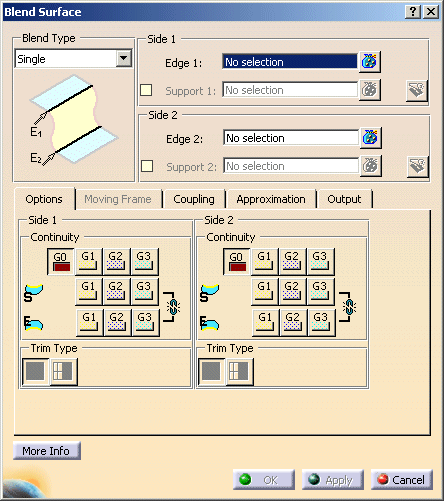This screenshot has width=444, height=501.
Task: Click the greyed Support 1 selection icon
Action: coord(370,90)
